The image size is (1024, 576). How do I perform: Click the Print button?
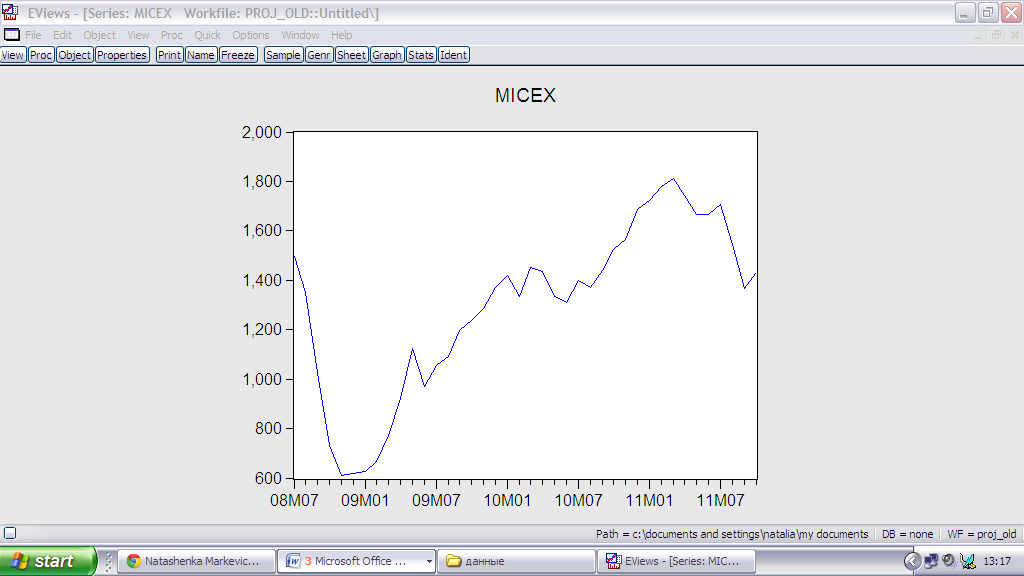[x=169, y=55]
